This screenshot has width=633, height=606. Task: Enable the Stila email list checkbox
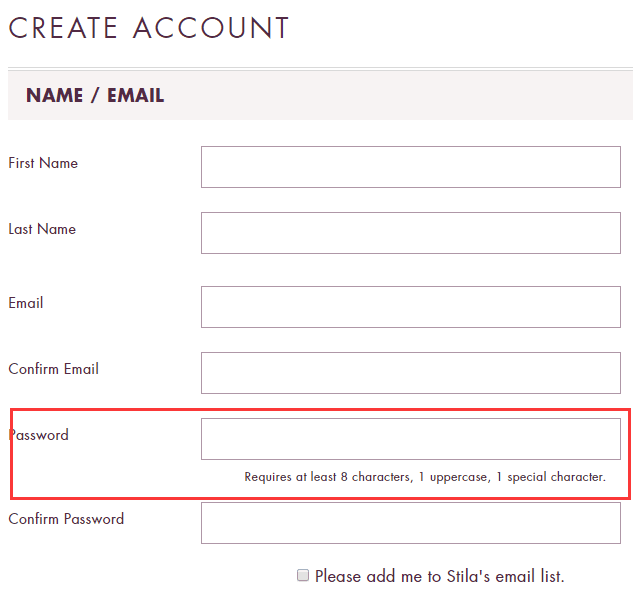click(303, 575)
